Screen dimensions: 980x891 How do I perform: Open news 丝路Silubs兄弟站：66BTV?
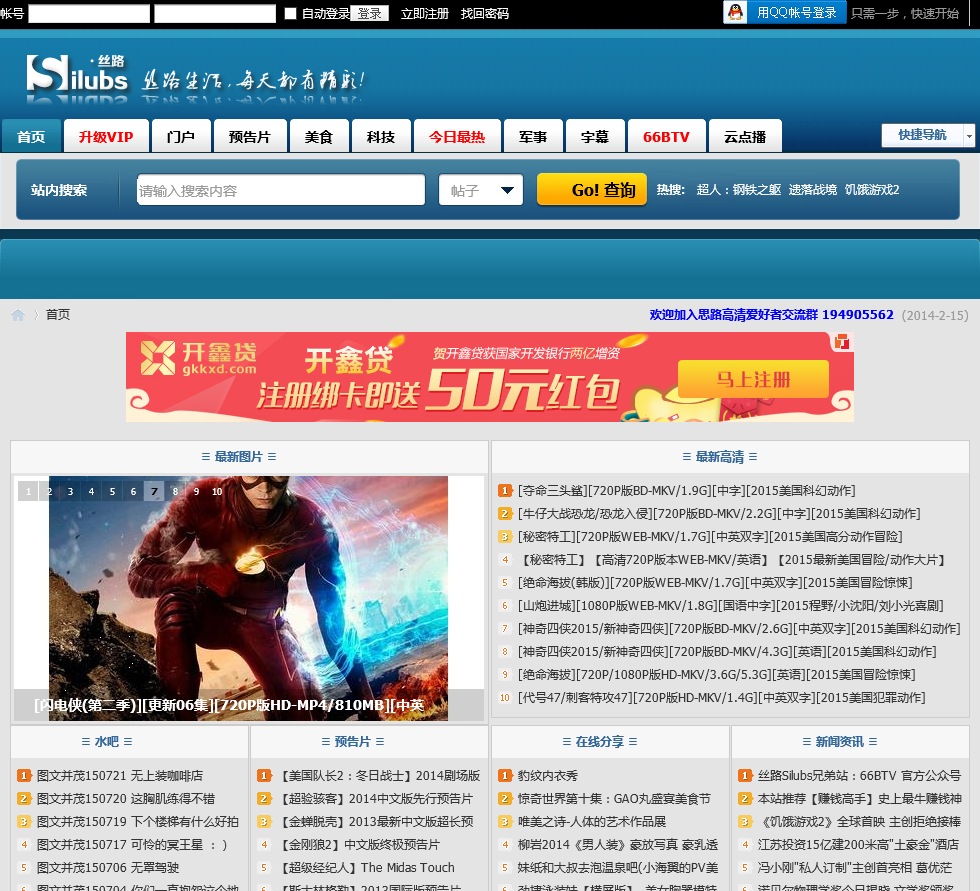tap(859, 775)
